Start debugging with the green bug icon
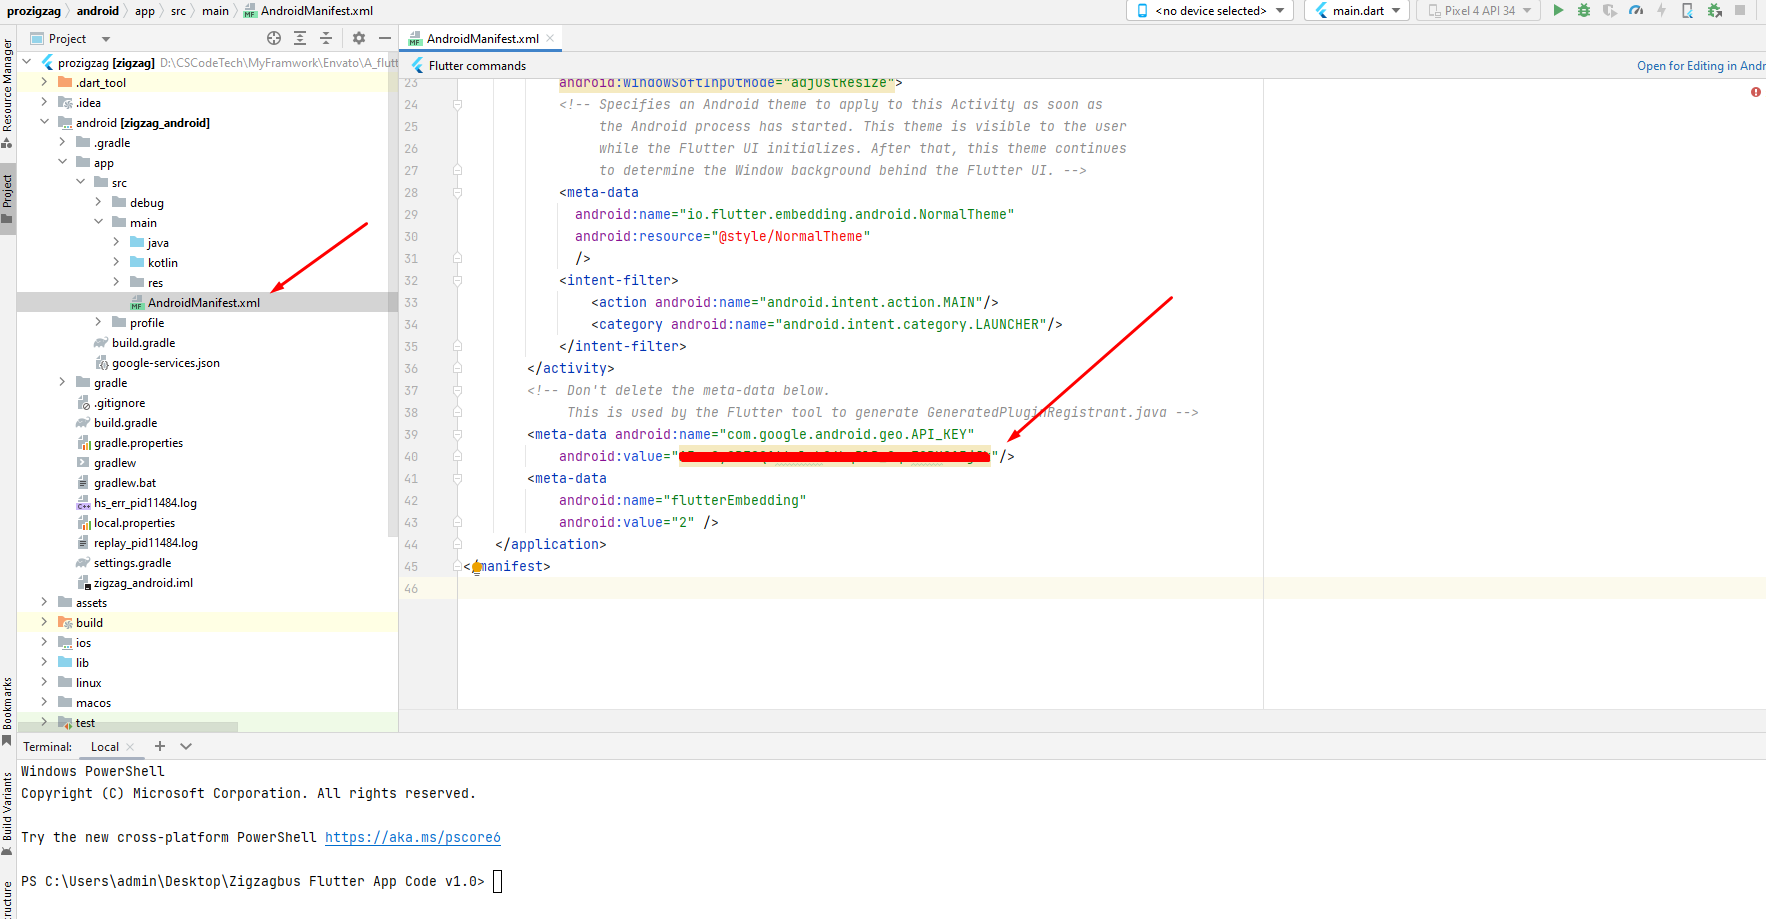The height and width of the screenshot is (919, 1766). click(1583, 10)
